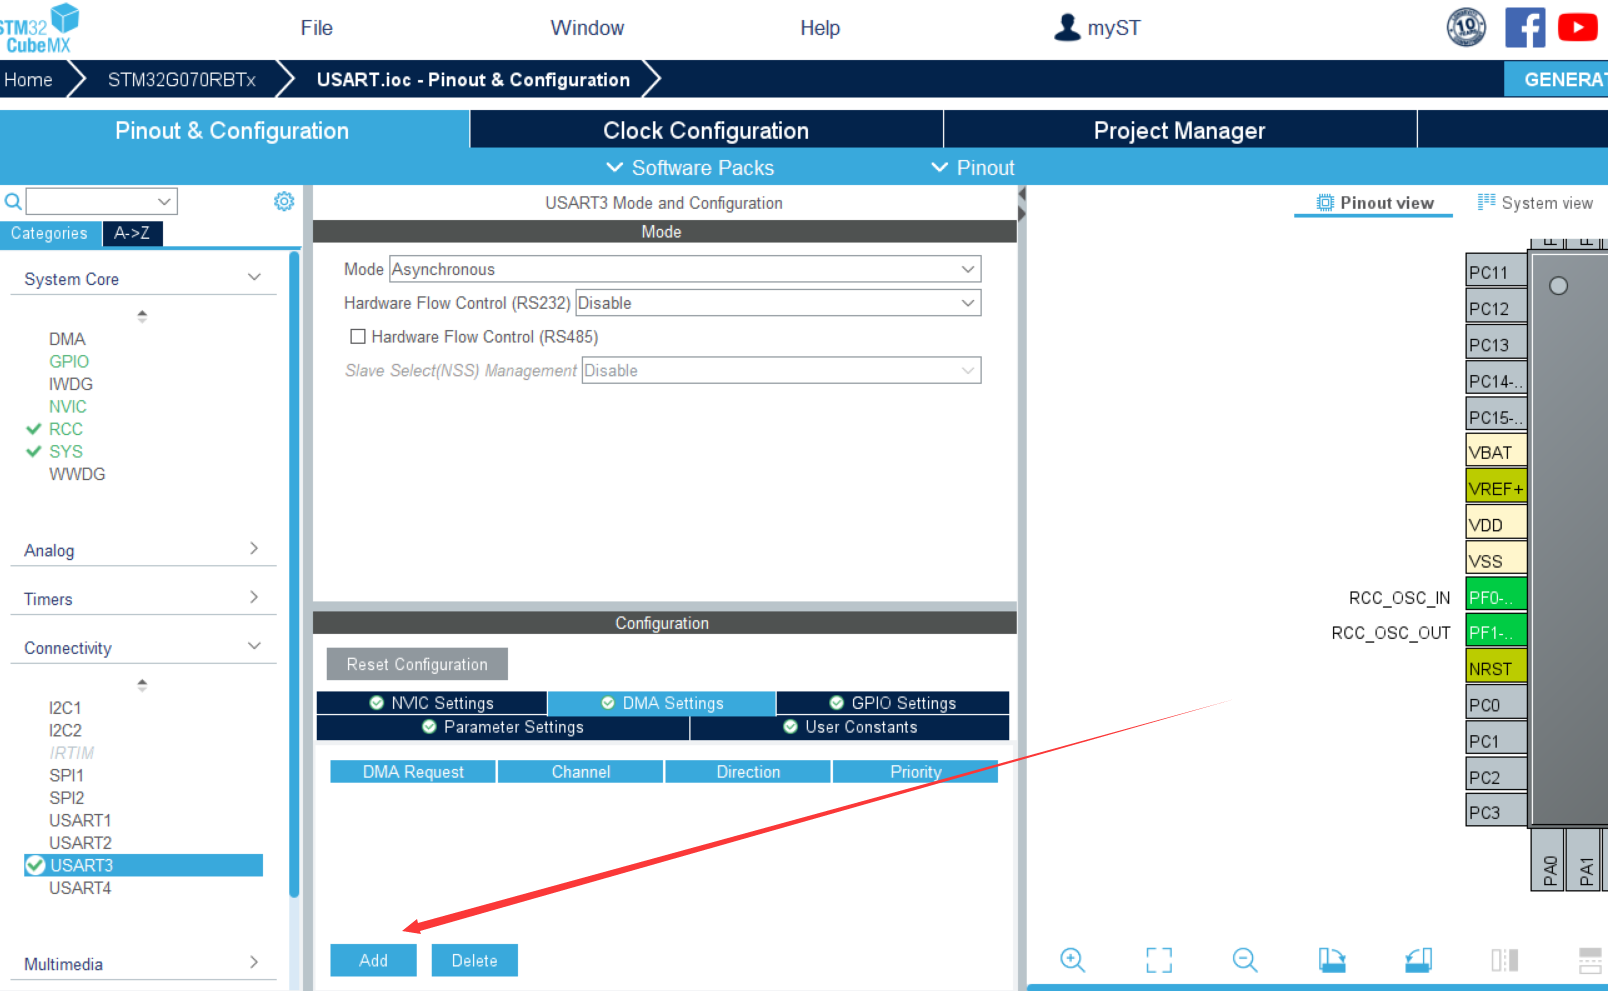1608x991 pixels.
Task: Click the zoom in magnifier icon
Action: pos(1072,960)
